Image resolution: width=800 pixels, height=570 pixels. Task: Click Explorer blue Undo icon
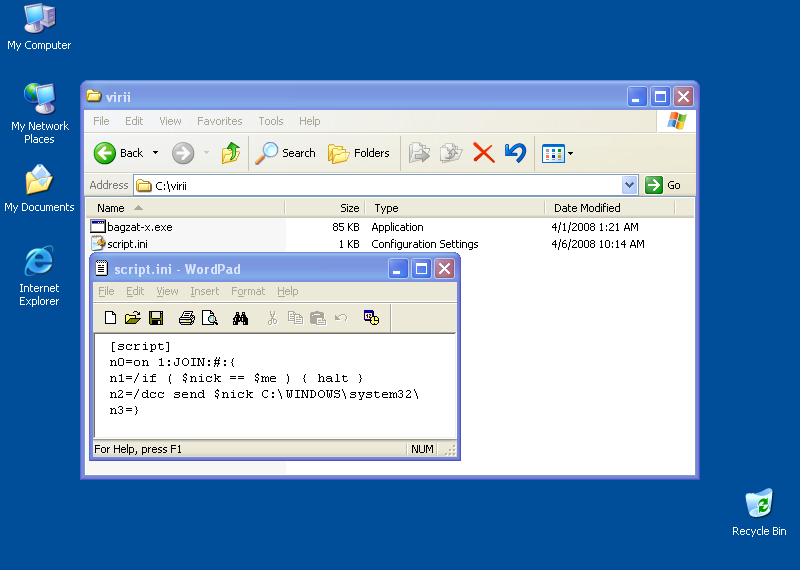[x=515, y=153]
